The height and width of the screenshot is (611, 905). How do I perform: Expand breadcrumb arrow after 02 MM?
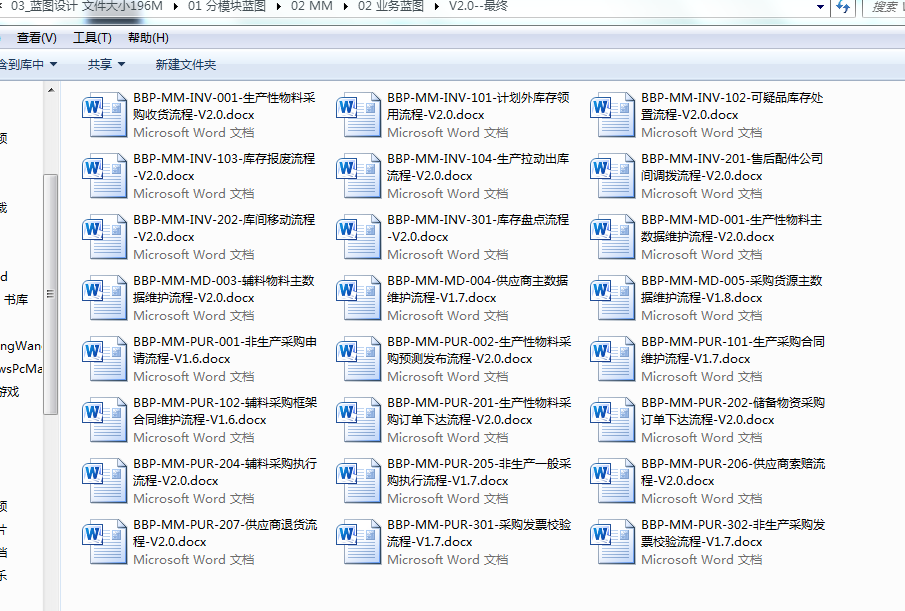click(x=345, y=8)
